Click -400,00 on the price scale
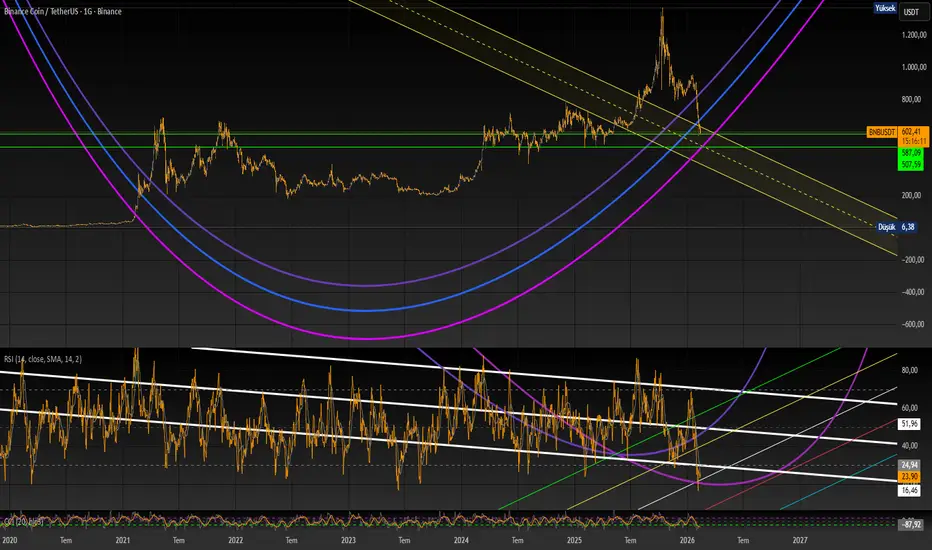This screenshot has height=550, width=932. coord(912,293)
